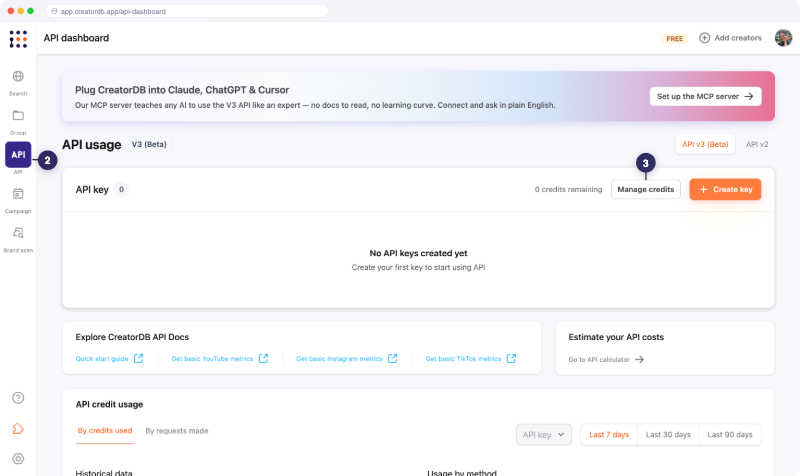Click the API usage heading
The height and width of the screenshot is (476, 800).
(x=92, y=145)
